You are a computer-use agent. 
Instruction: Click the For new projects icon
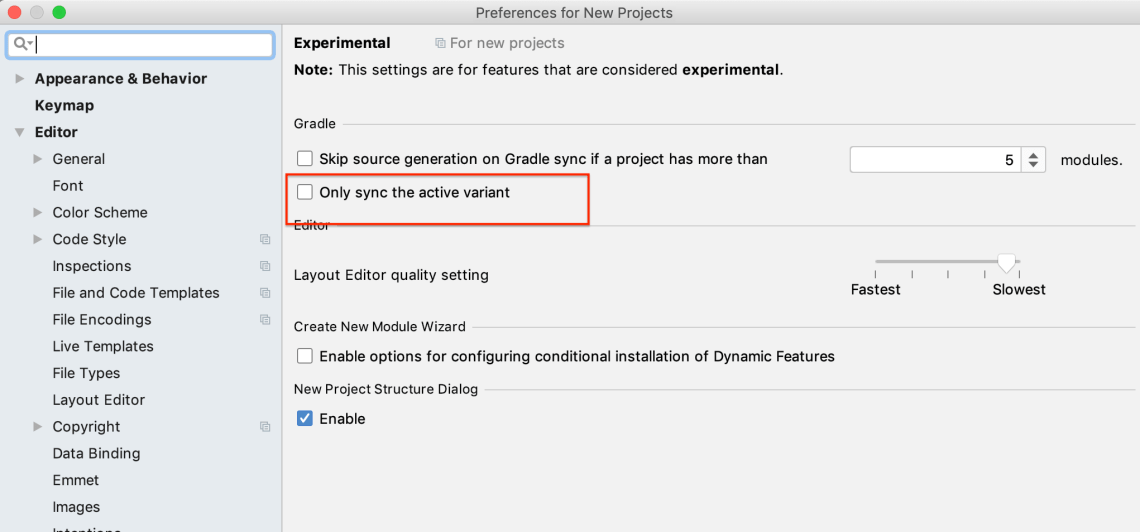click(440, 43)
